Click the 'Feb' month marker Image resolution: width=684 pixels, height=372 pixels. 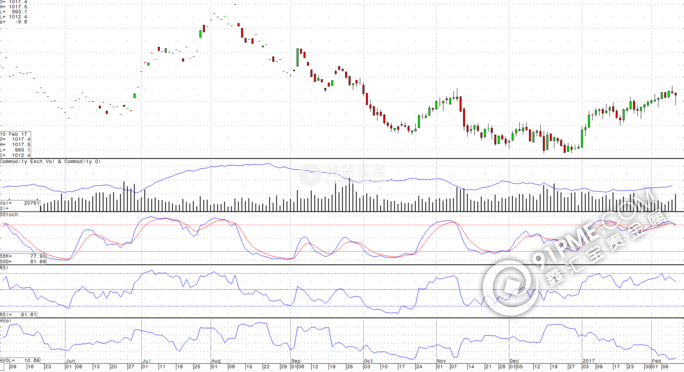click(x=657, y=362)
